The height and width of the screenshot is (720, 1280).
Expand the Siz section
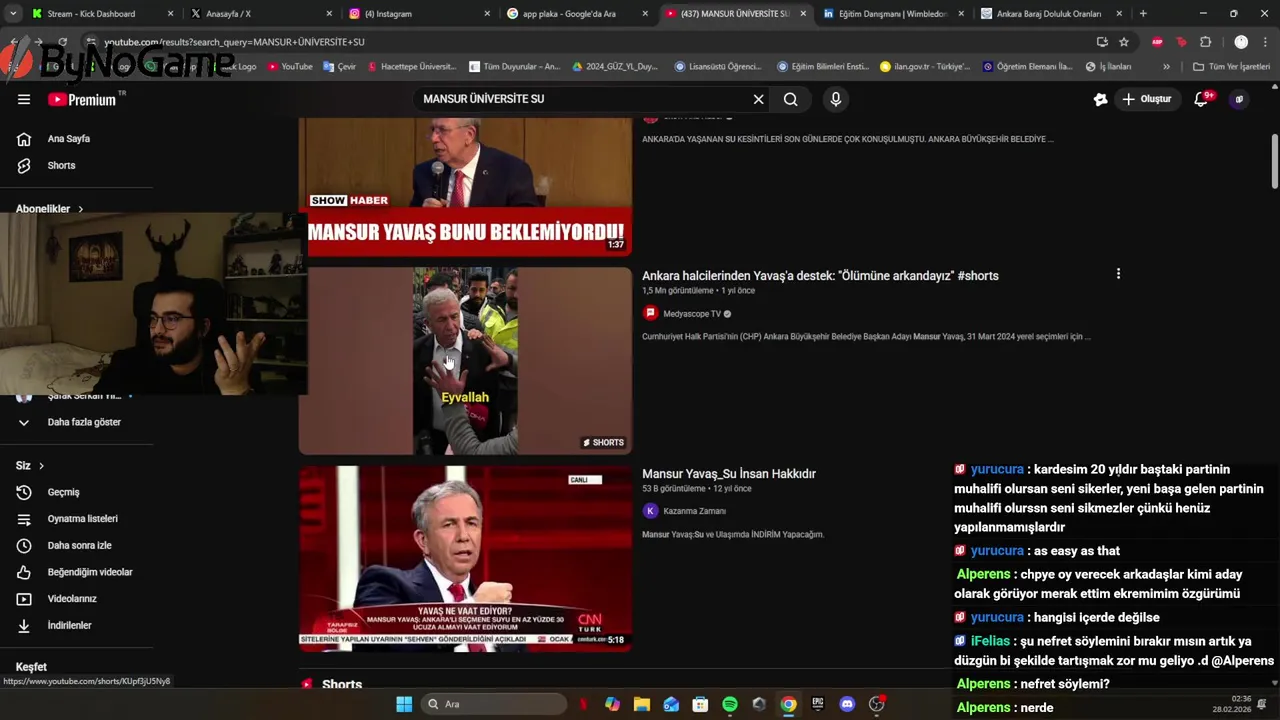[x=30, y=466]
